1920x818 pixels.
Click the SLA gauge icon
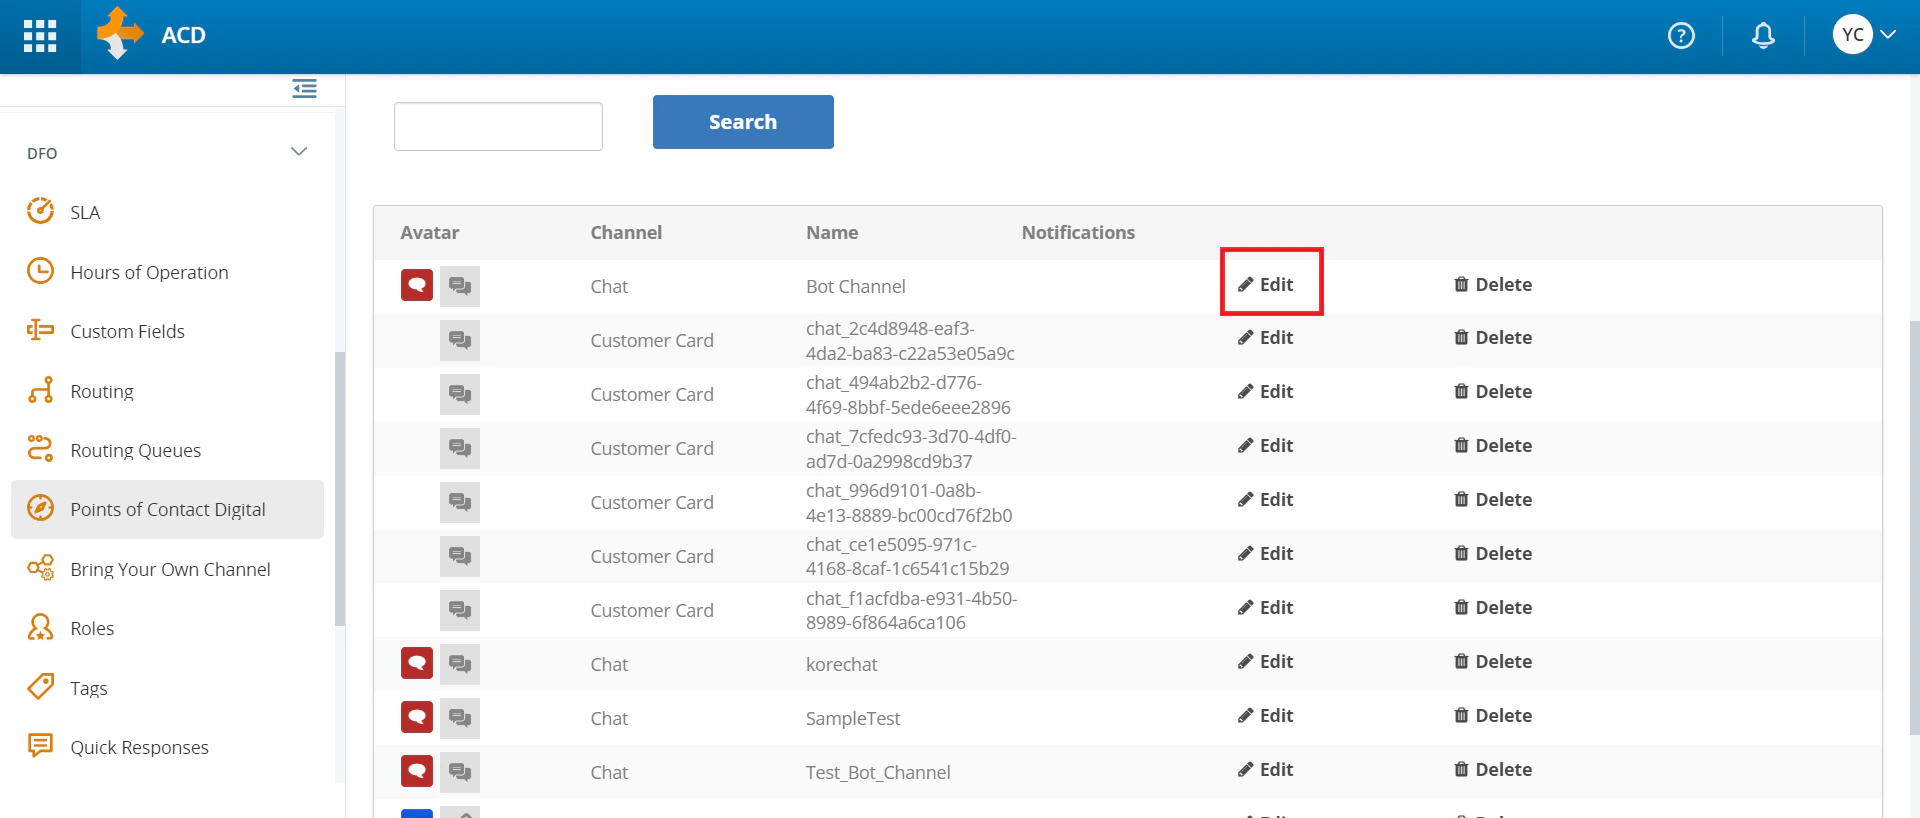tap(40, 211)
